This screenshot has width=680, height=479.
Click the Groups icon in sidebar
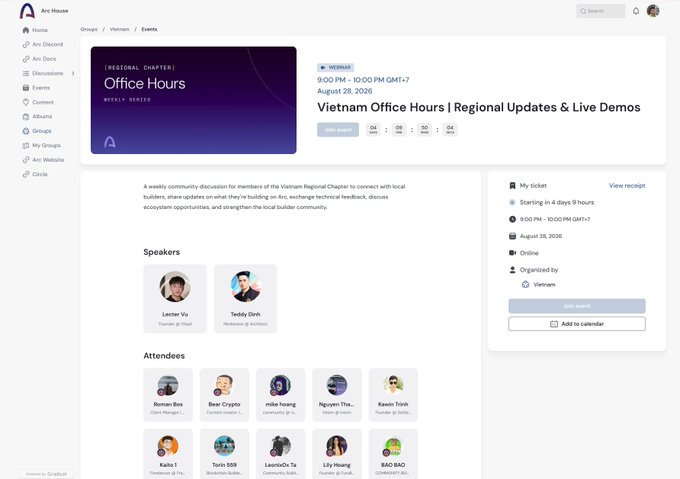coord(26,130)
